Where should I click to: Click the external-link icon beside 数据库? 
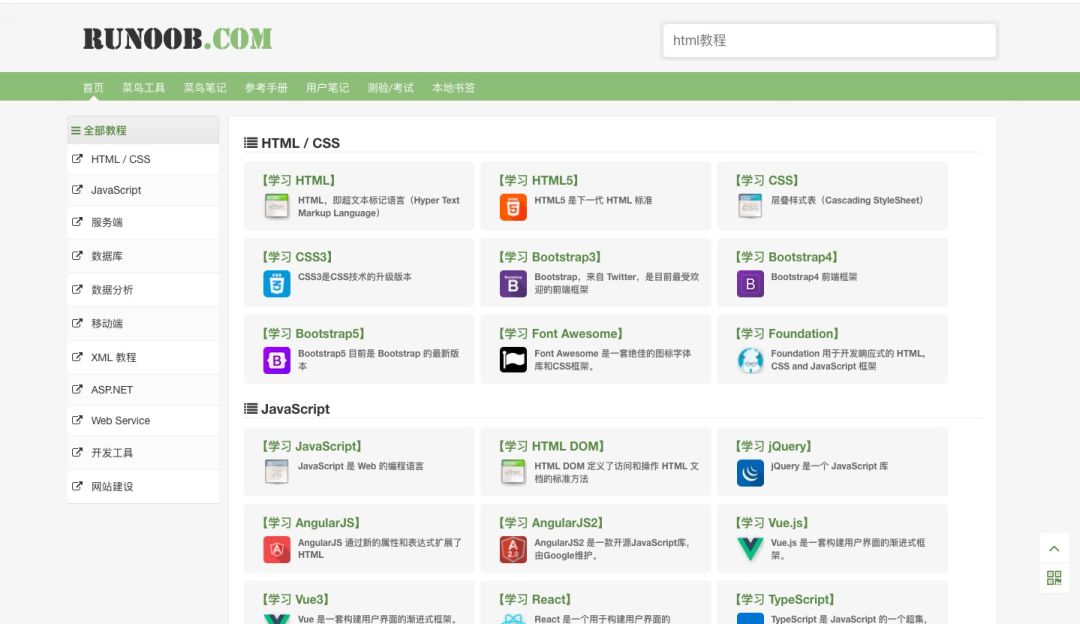point(77,256)
